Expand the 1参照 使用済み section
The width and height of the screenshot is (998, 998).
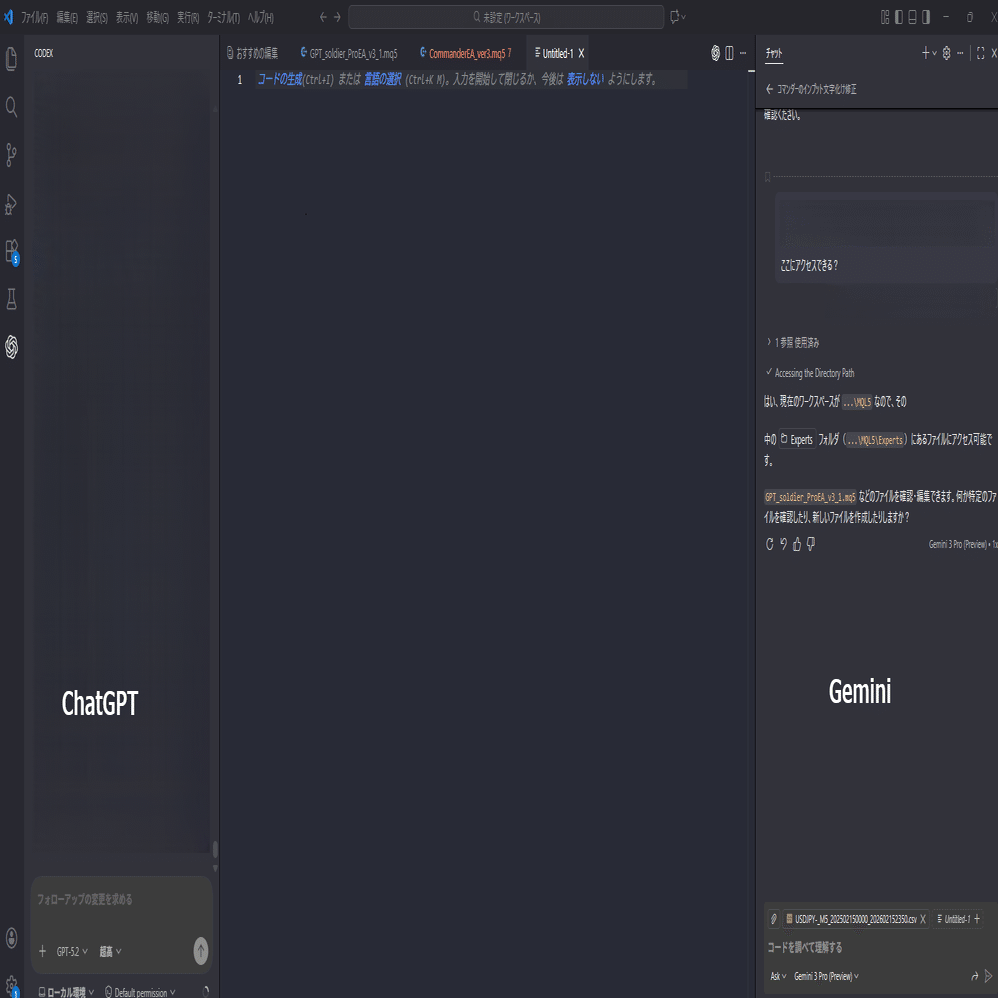(x=793, y=341)
